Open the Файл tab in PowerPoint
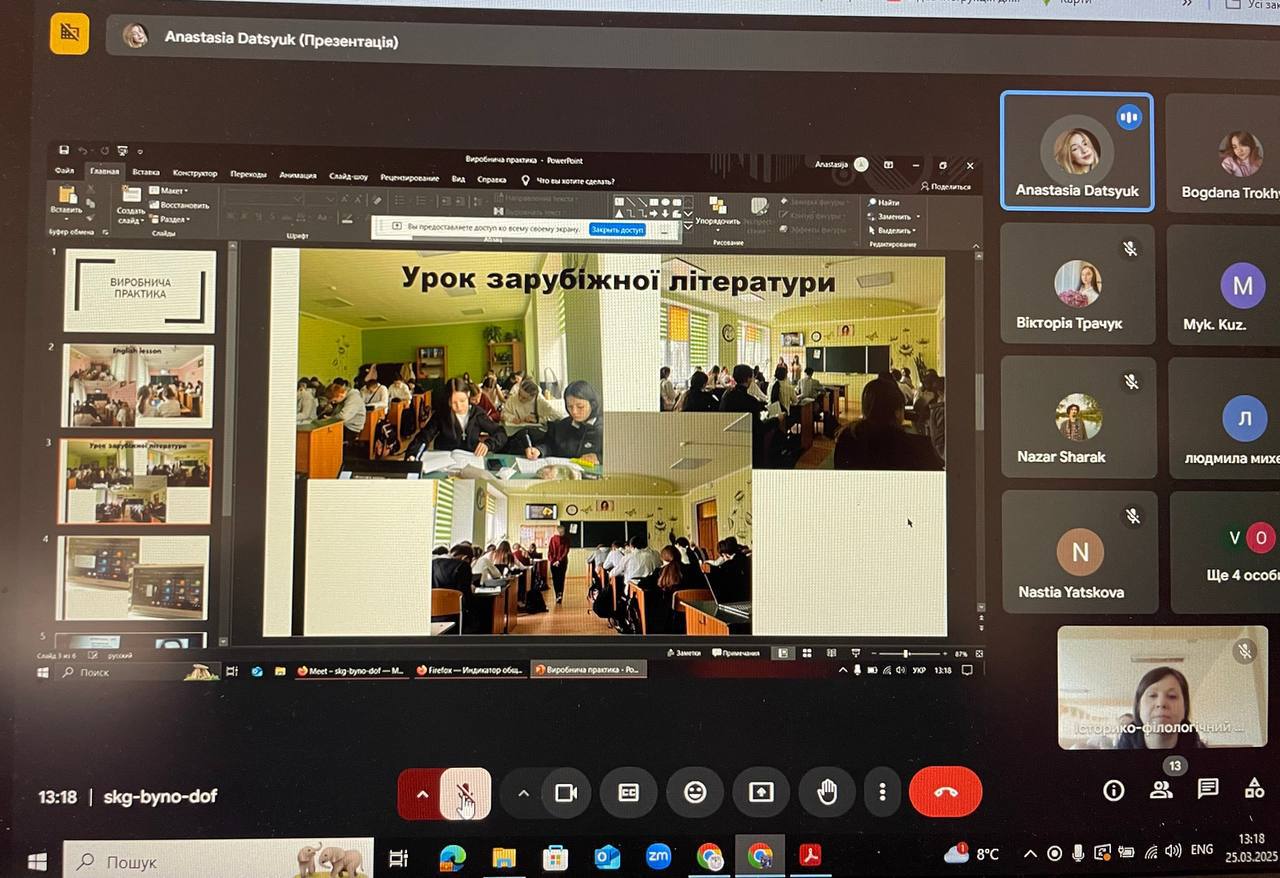 pos(65,172)
